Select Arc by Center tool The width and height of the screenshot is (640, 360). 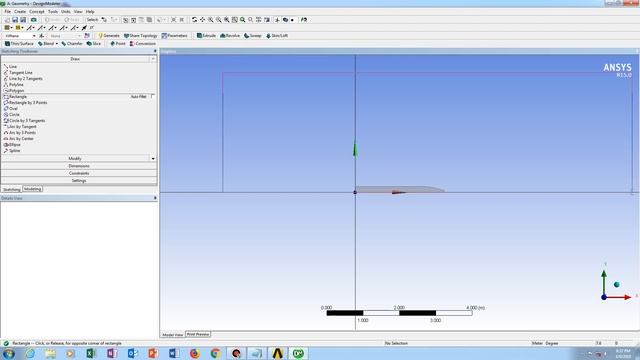coord(18,139)
